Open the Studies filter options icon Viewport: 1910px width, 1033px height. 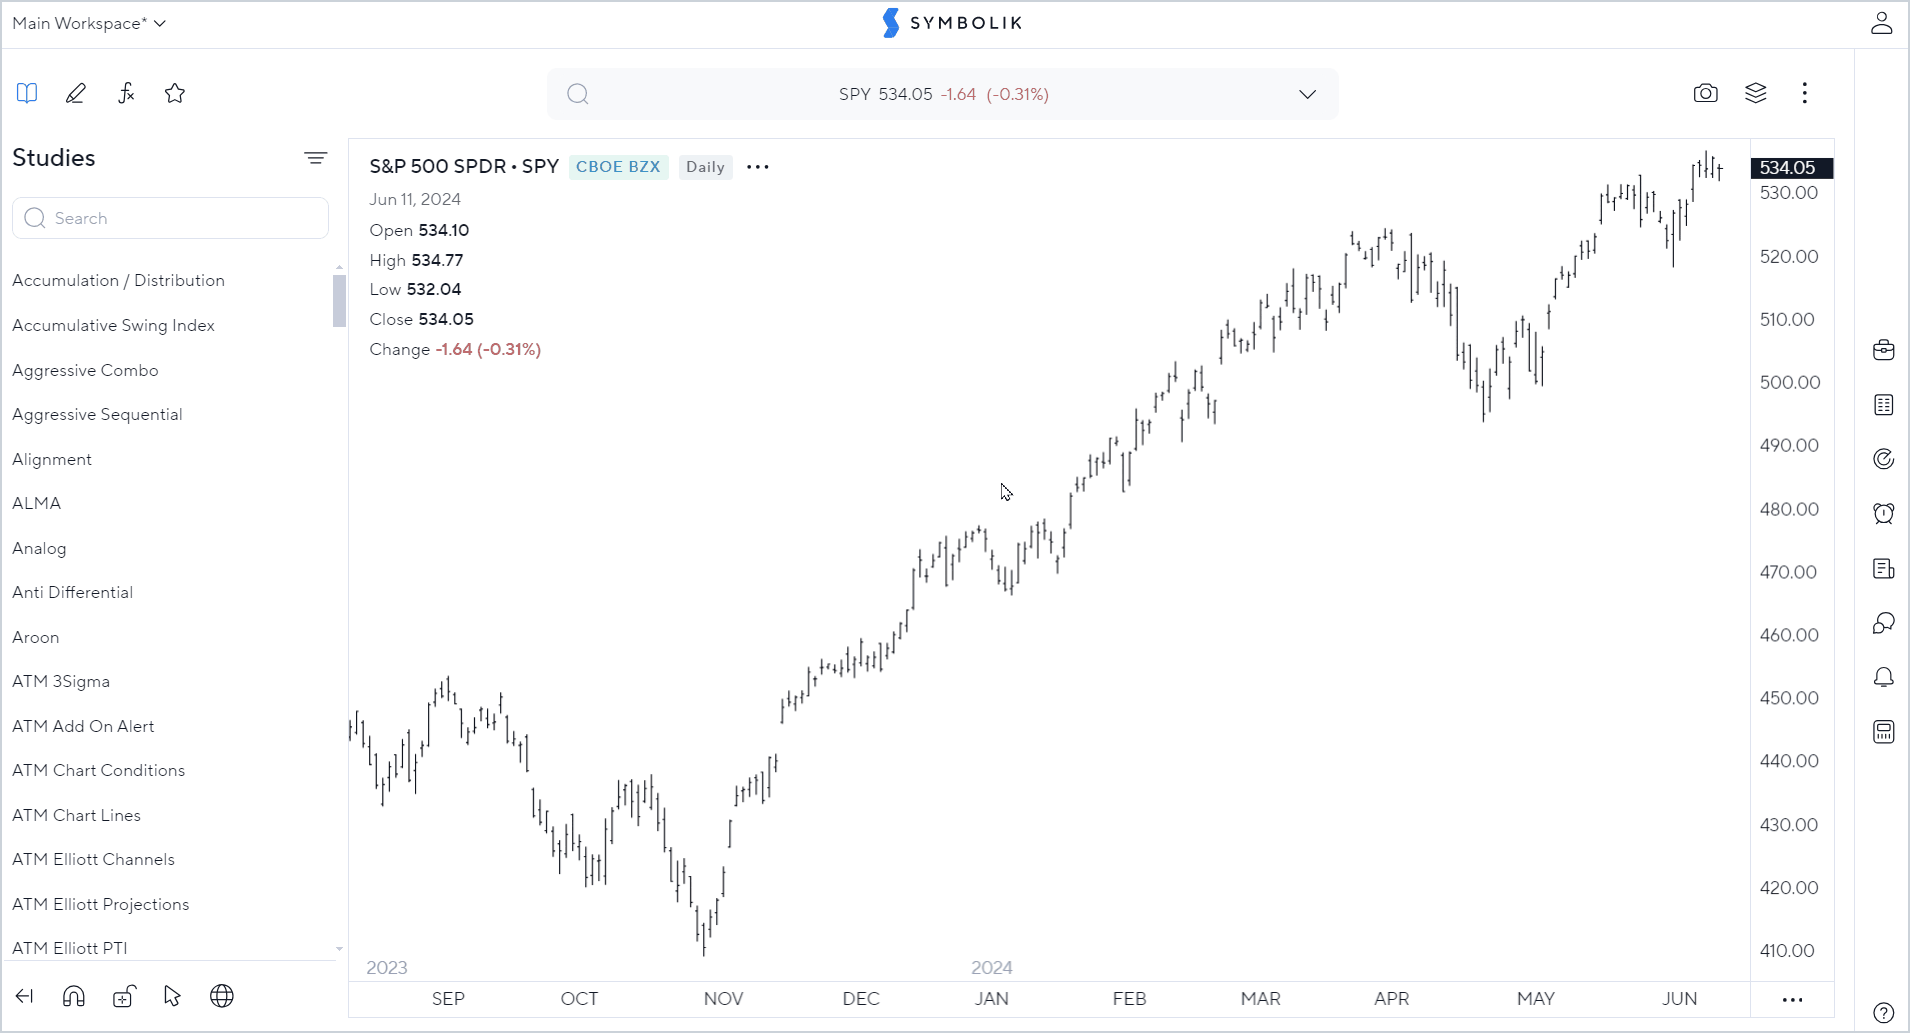316,158
